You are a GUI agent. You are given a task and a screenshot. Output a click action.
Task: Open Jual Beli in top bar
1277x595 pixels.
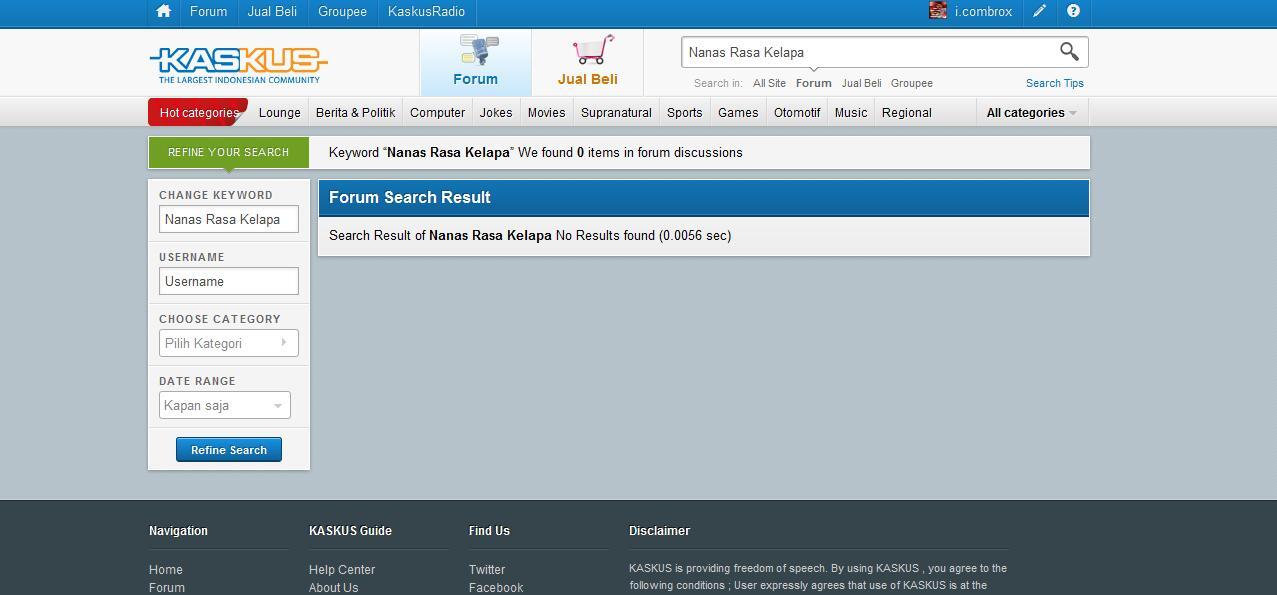pyautogui.click(x=272, y=12)
